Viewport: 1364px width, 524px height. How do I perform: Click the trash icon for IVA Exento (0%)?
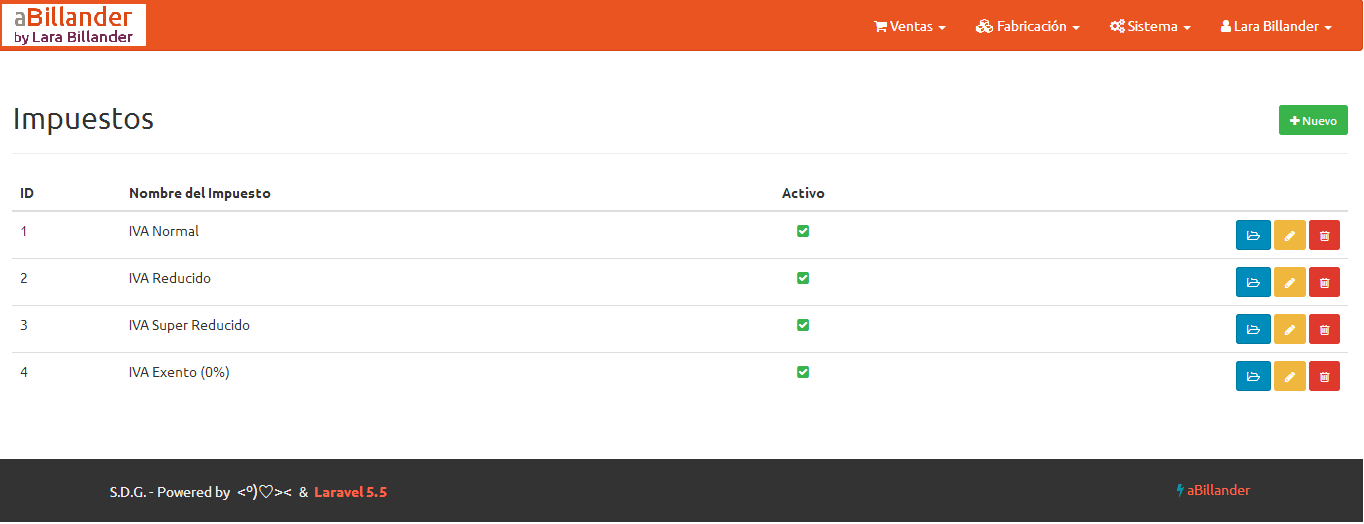tap(1324, 377)
